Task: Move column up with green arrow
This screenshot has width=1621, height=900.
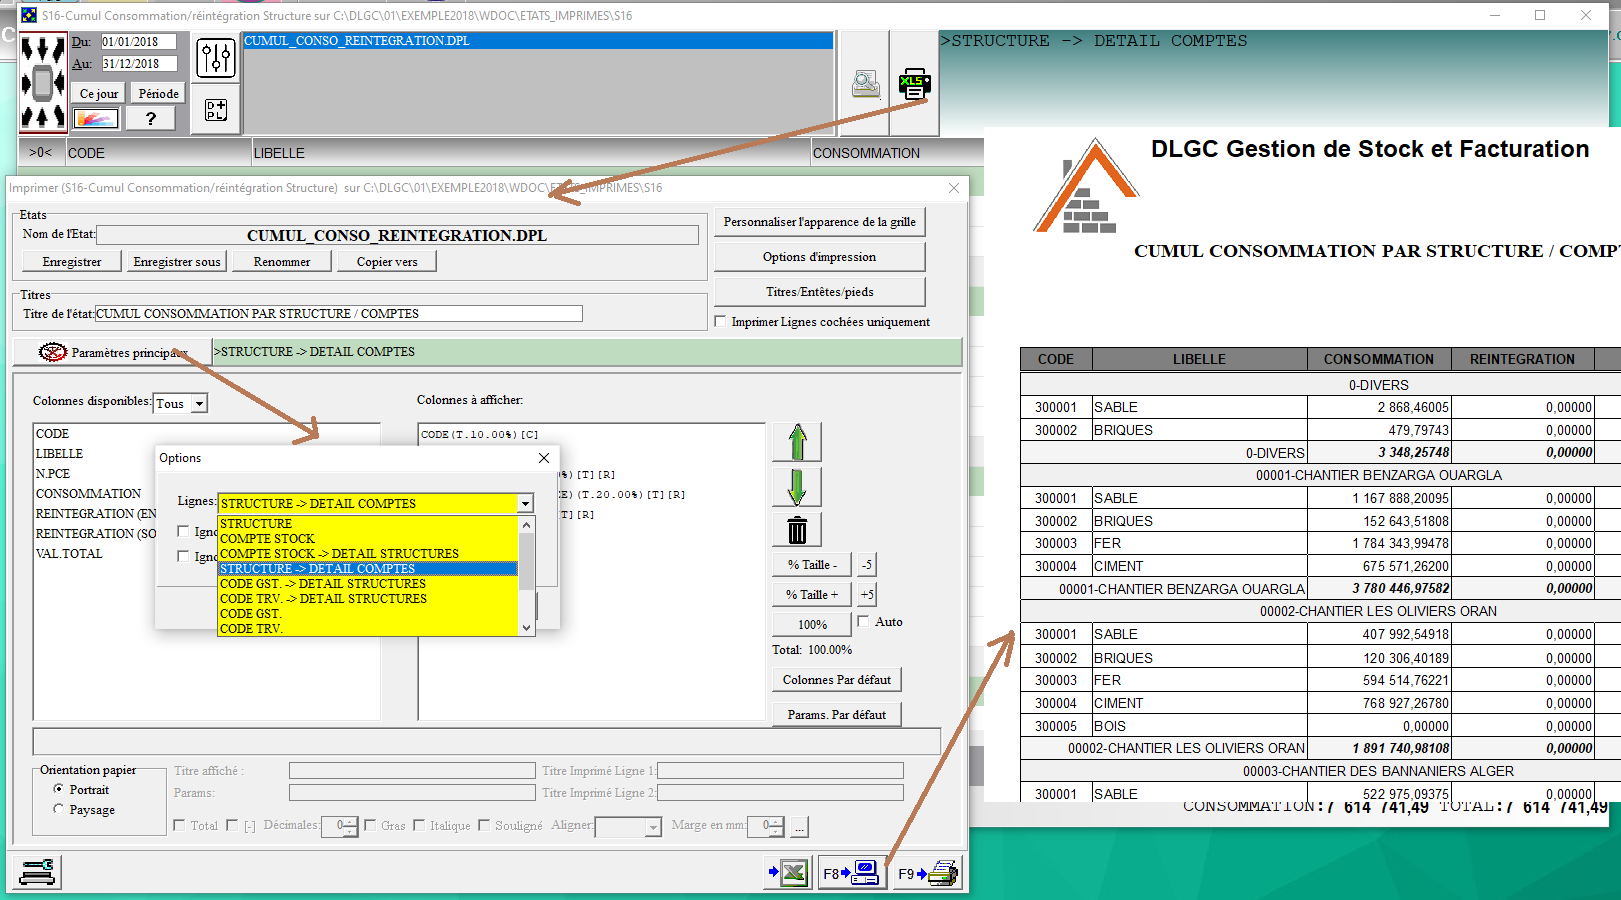Action: pos(797,442)
